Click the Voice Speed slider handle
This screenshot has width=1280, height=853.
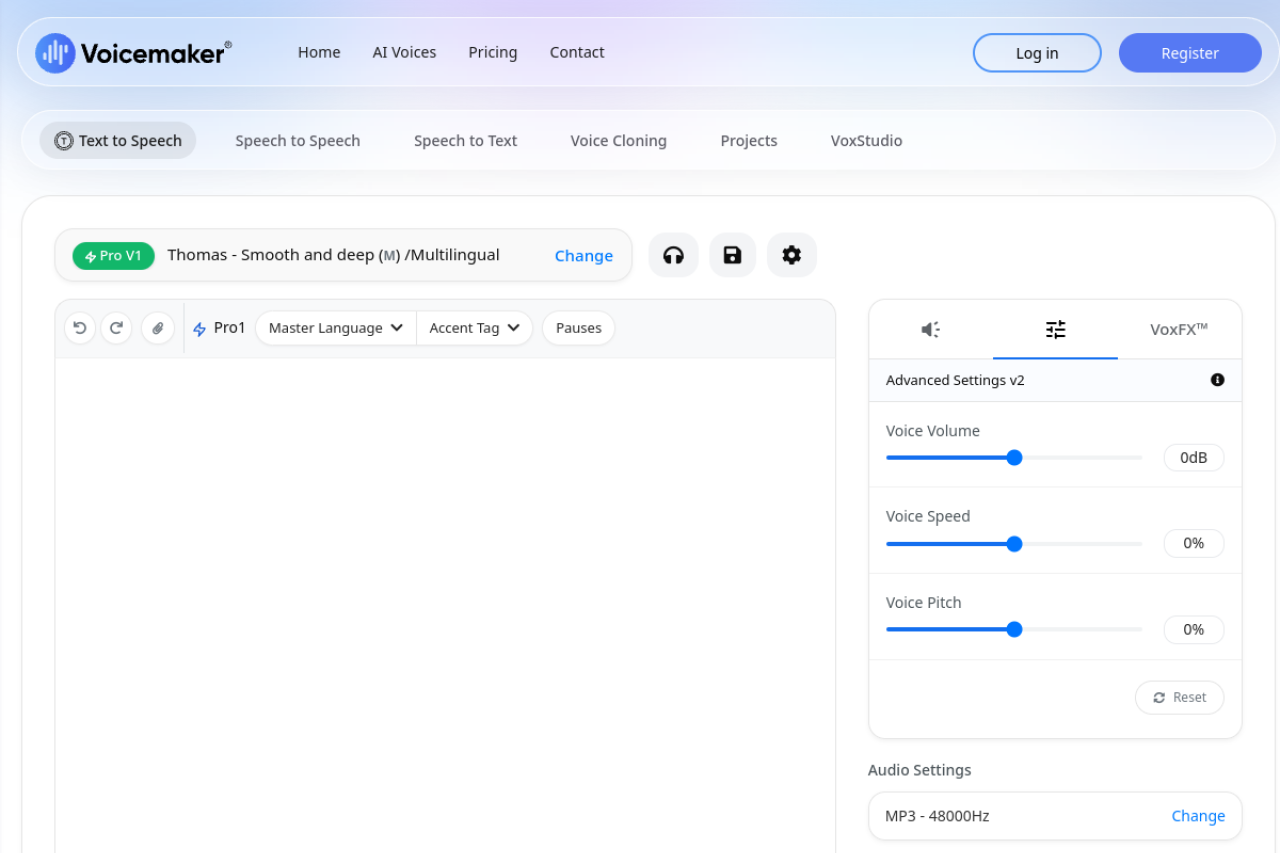click(1014, 544)
